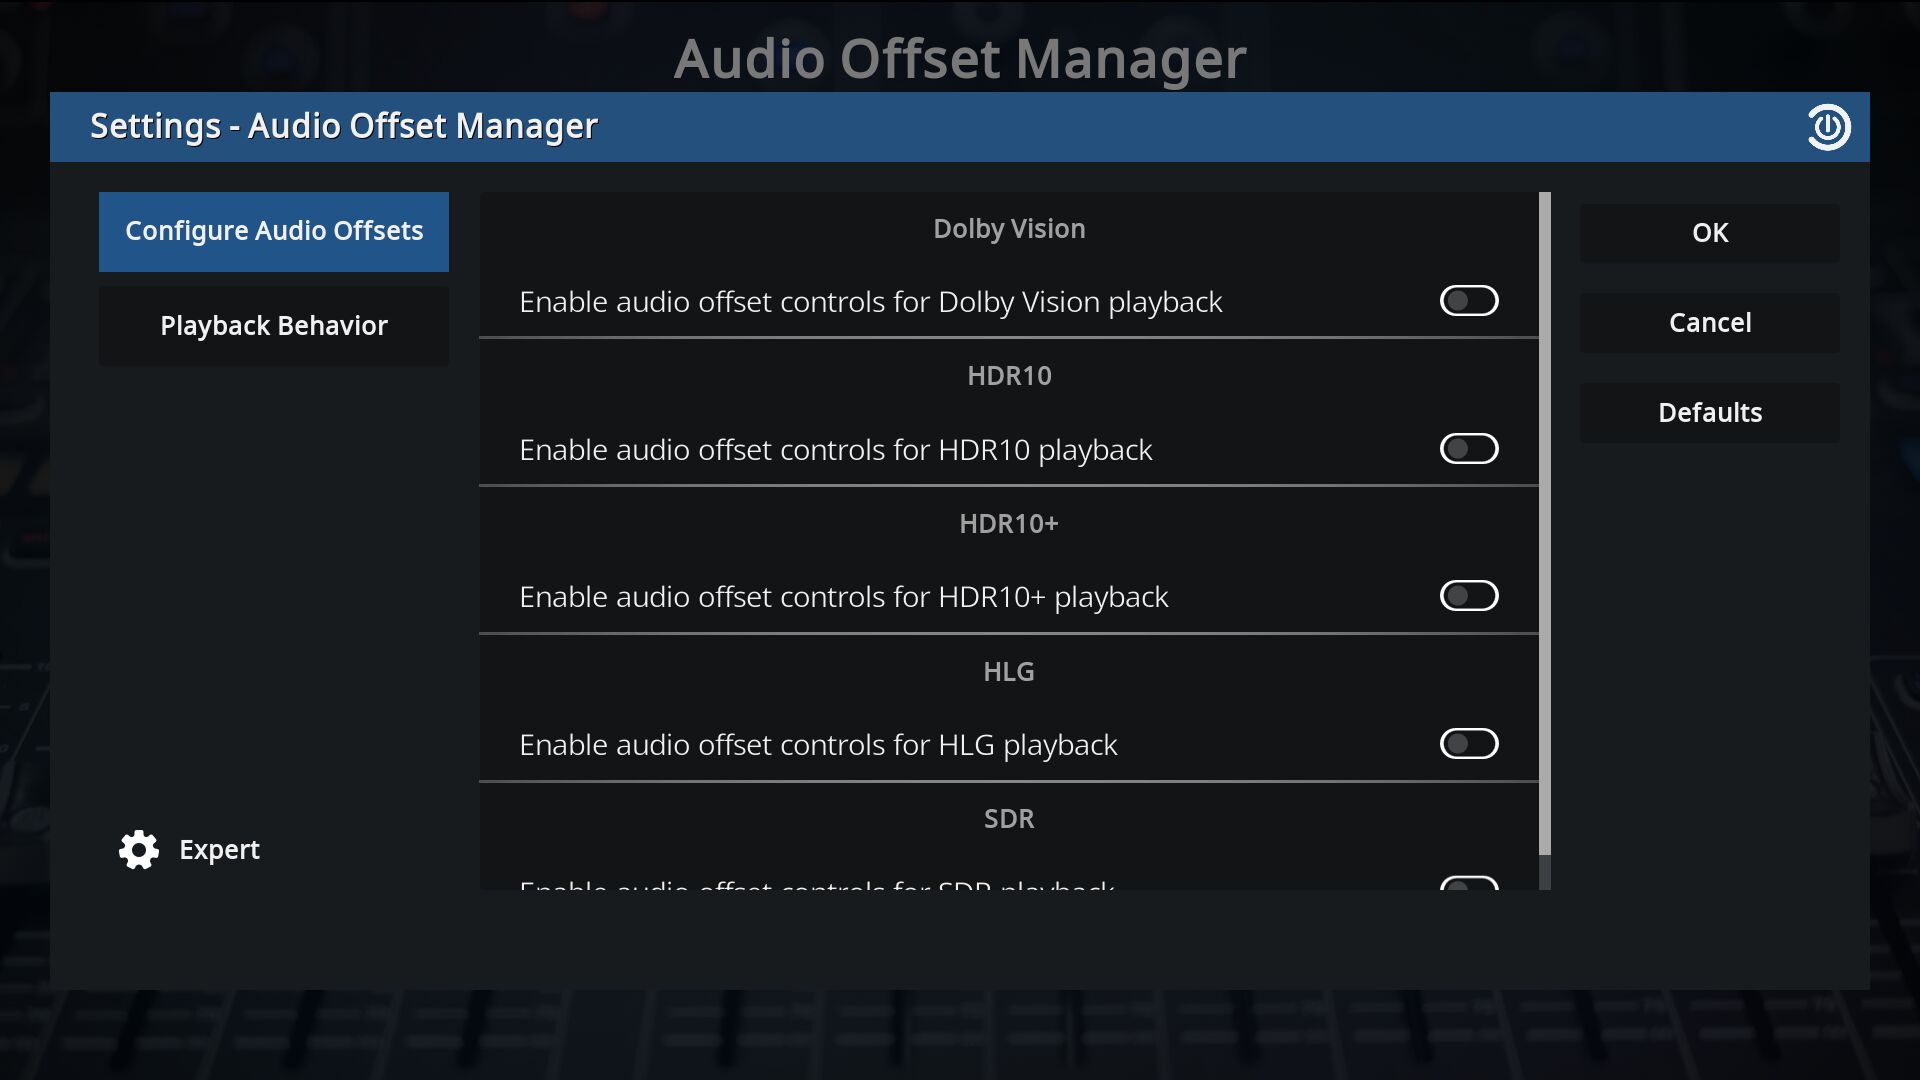
Task: Change settings level via Expert label
Action: (x=219, y=850)
